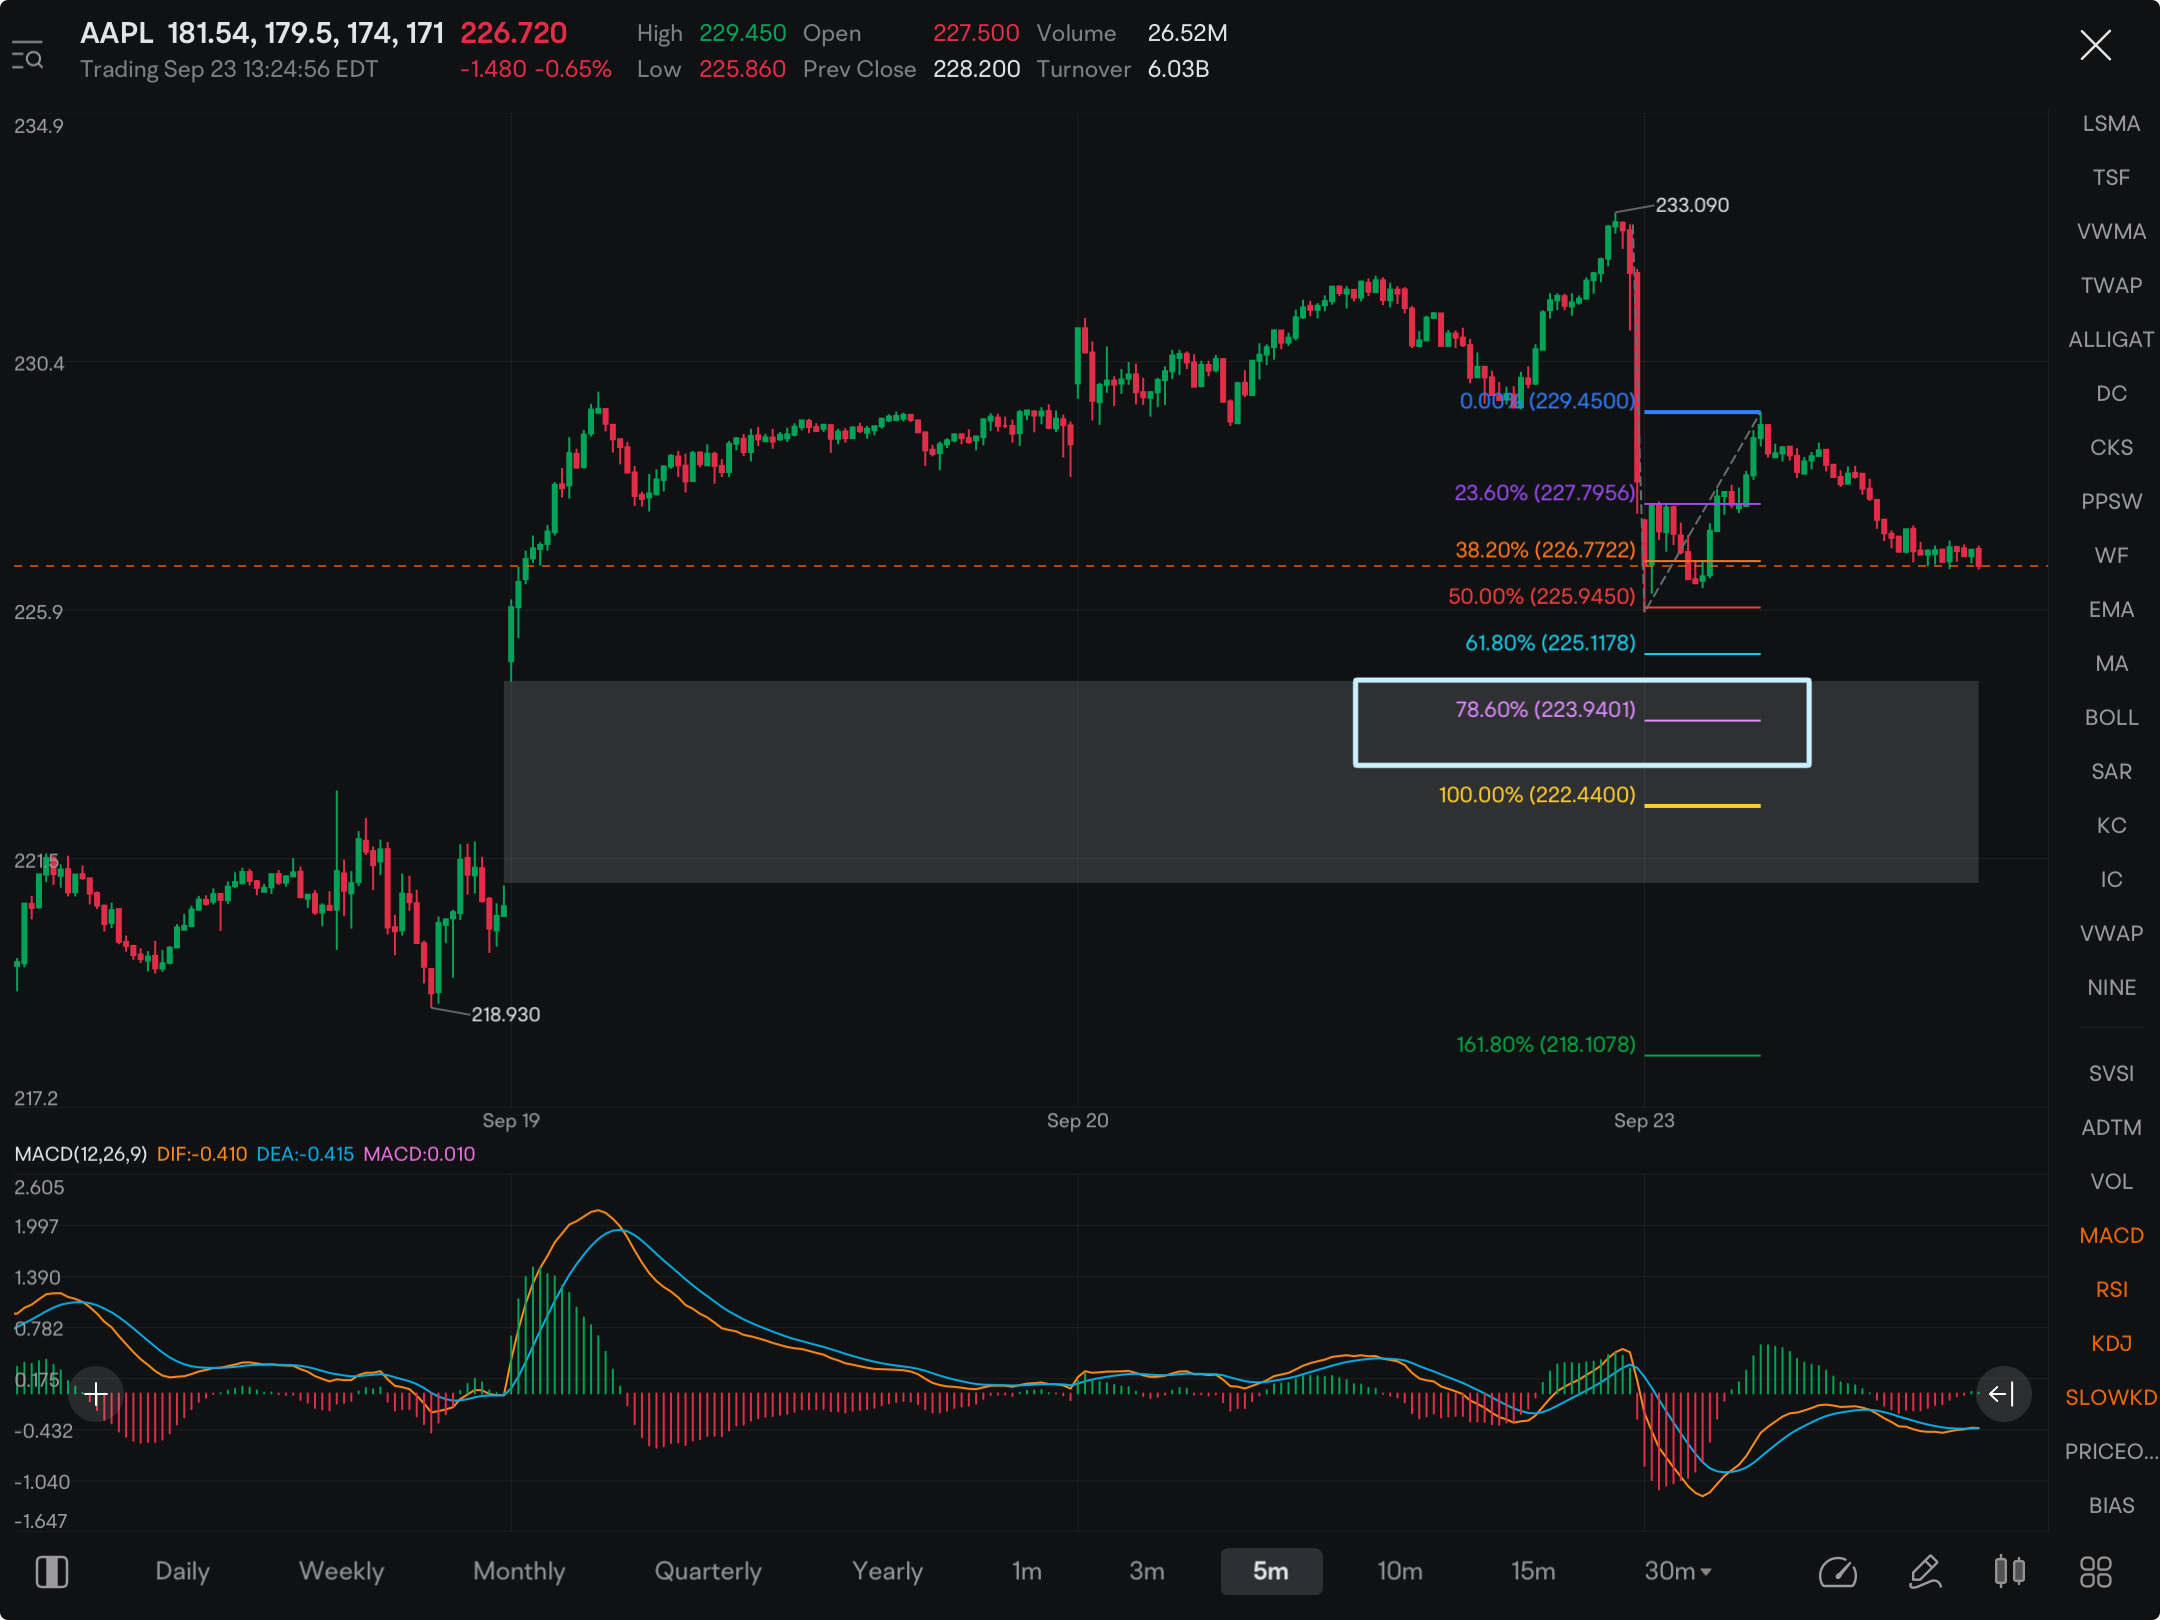Switch to Daily timeframe
Viewport: 2160px width, 1620px height.
click(x=183, y=1571)
